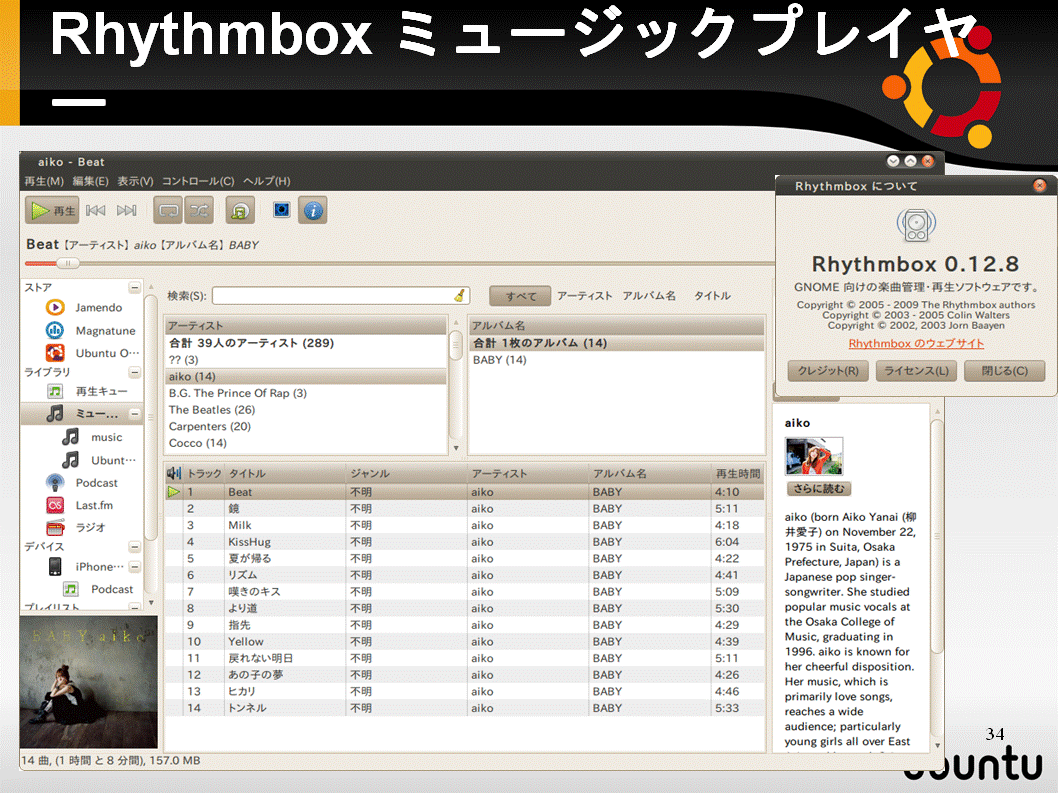
Task: Skip to previous track icon
Action: 96,211
